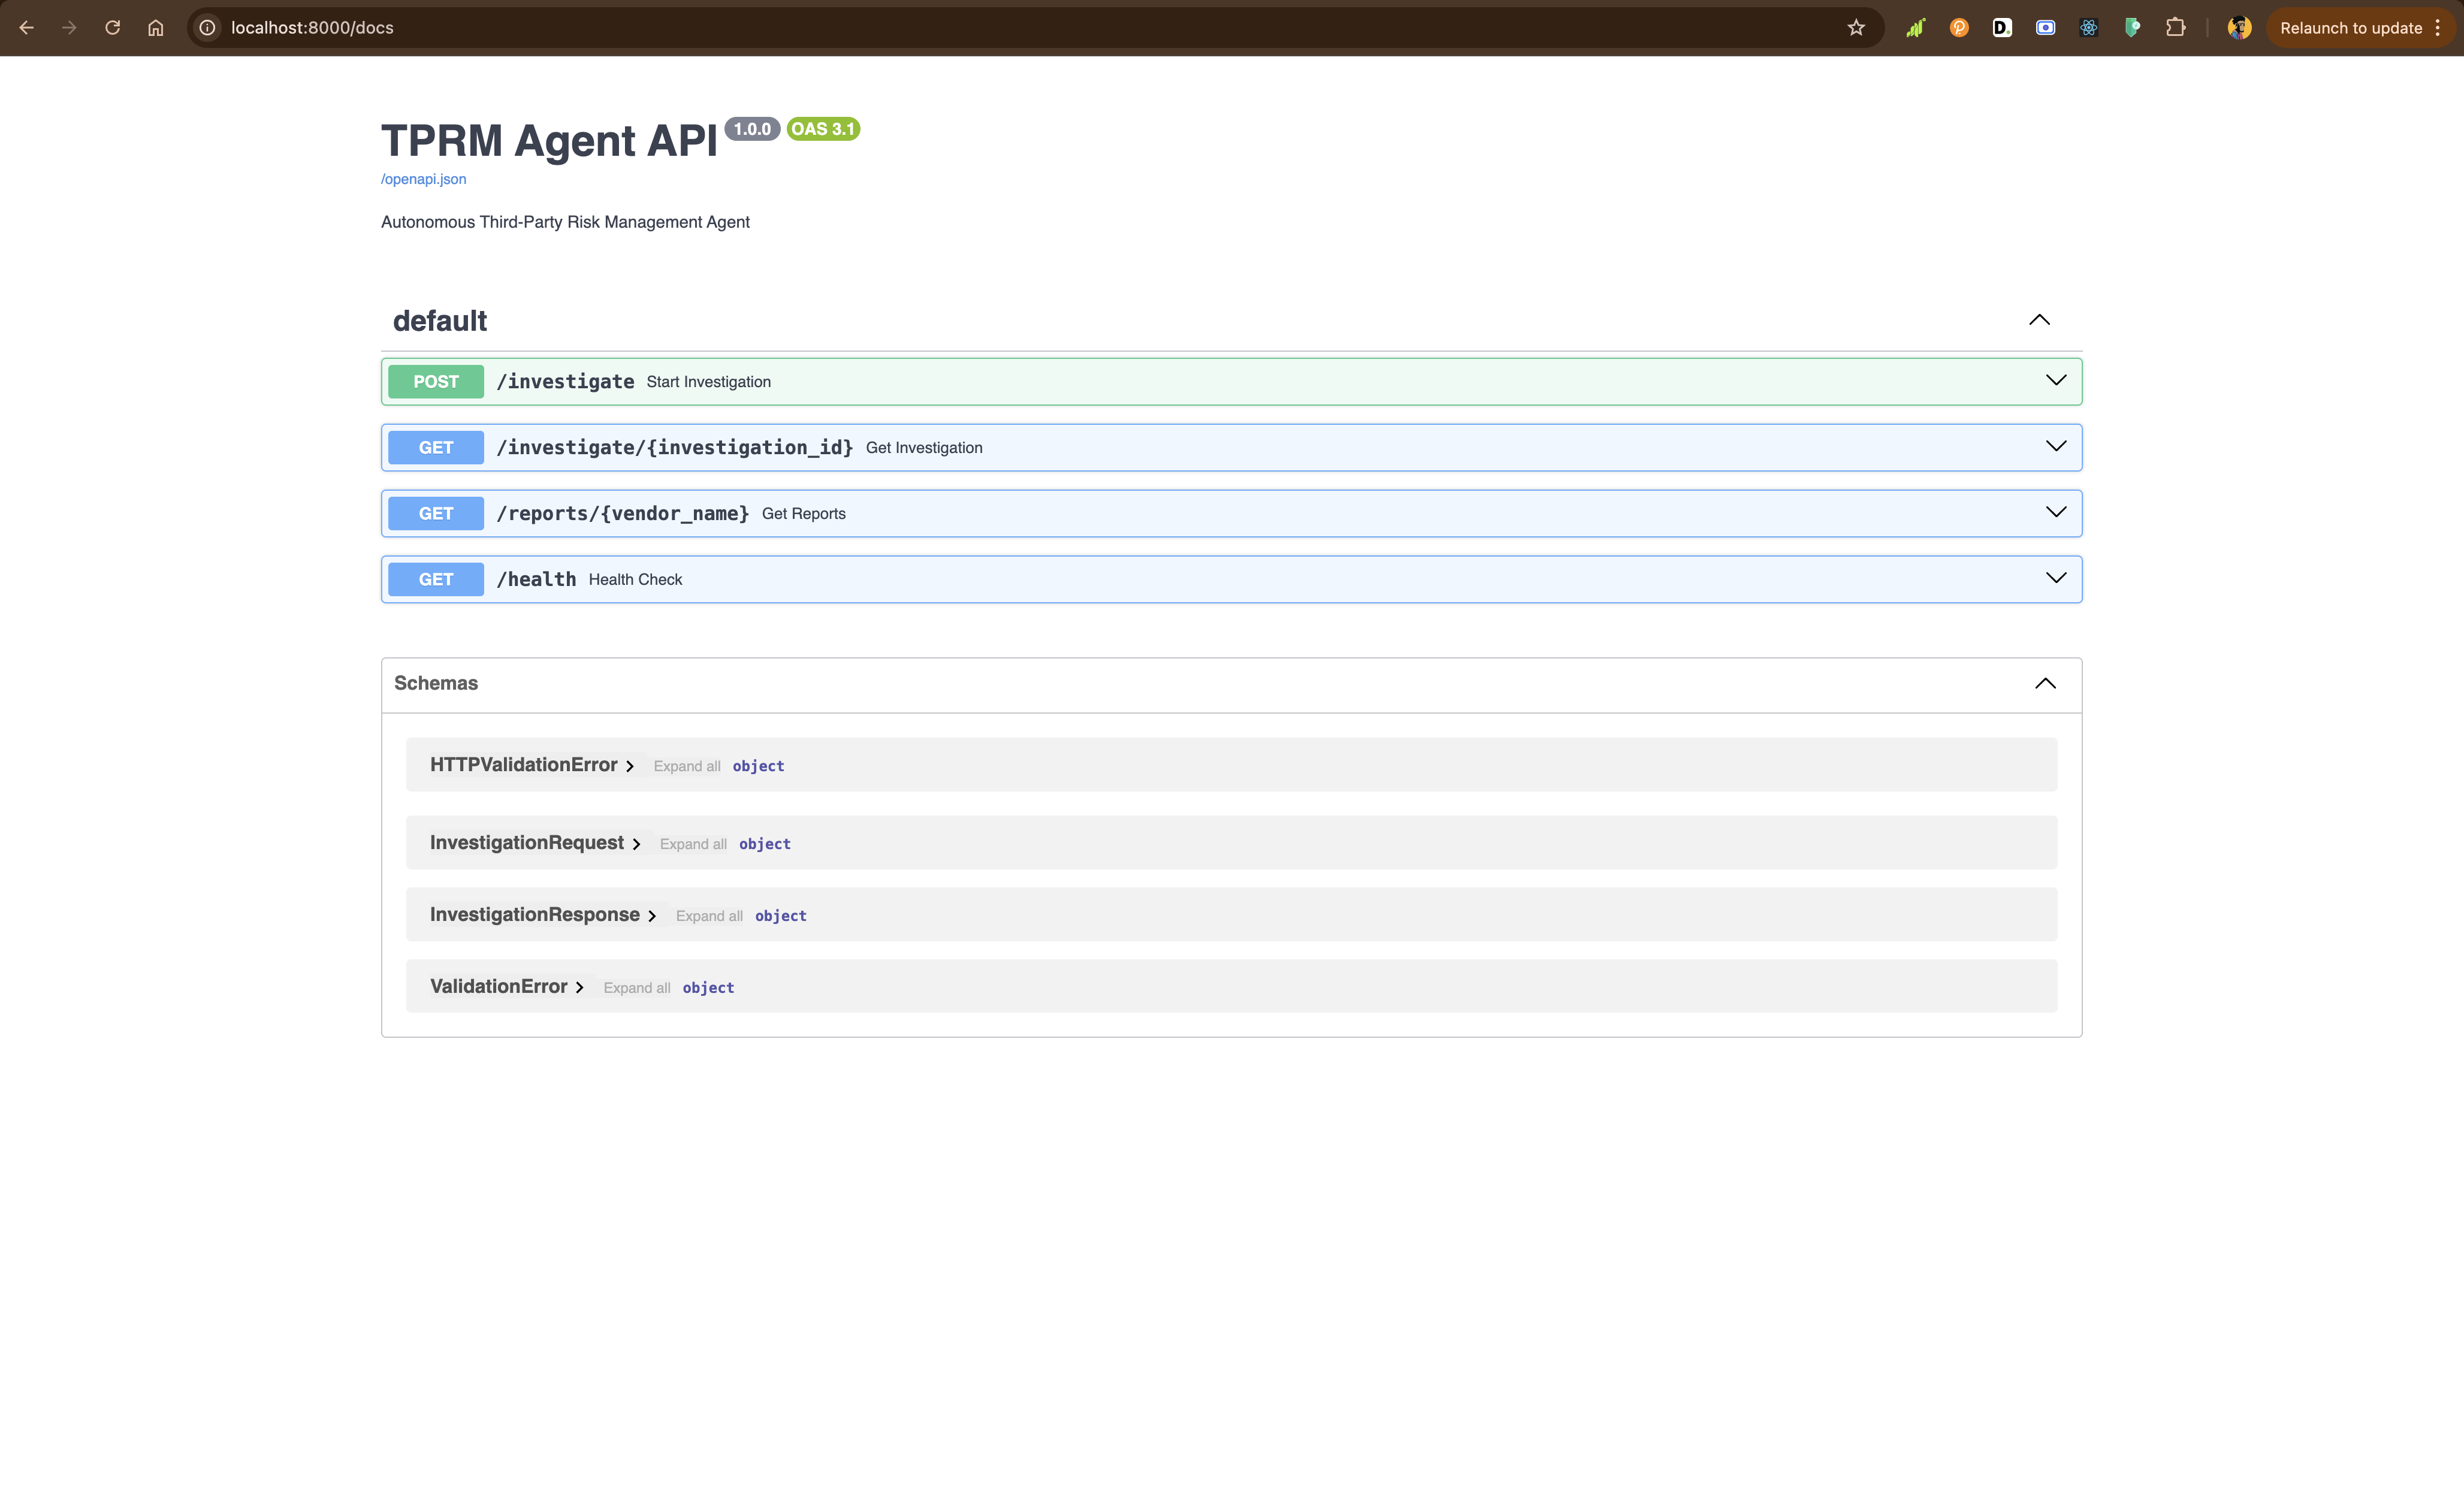Open the browser profile avatar menu
This screenshot has height=1492, width=2464.
click(2239, 27)
